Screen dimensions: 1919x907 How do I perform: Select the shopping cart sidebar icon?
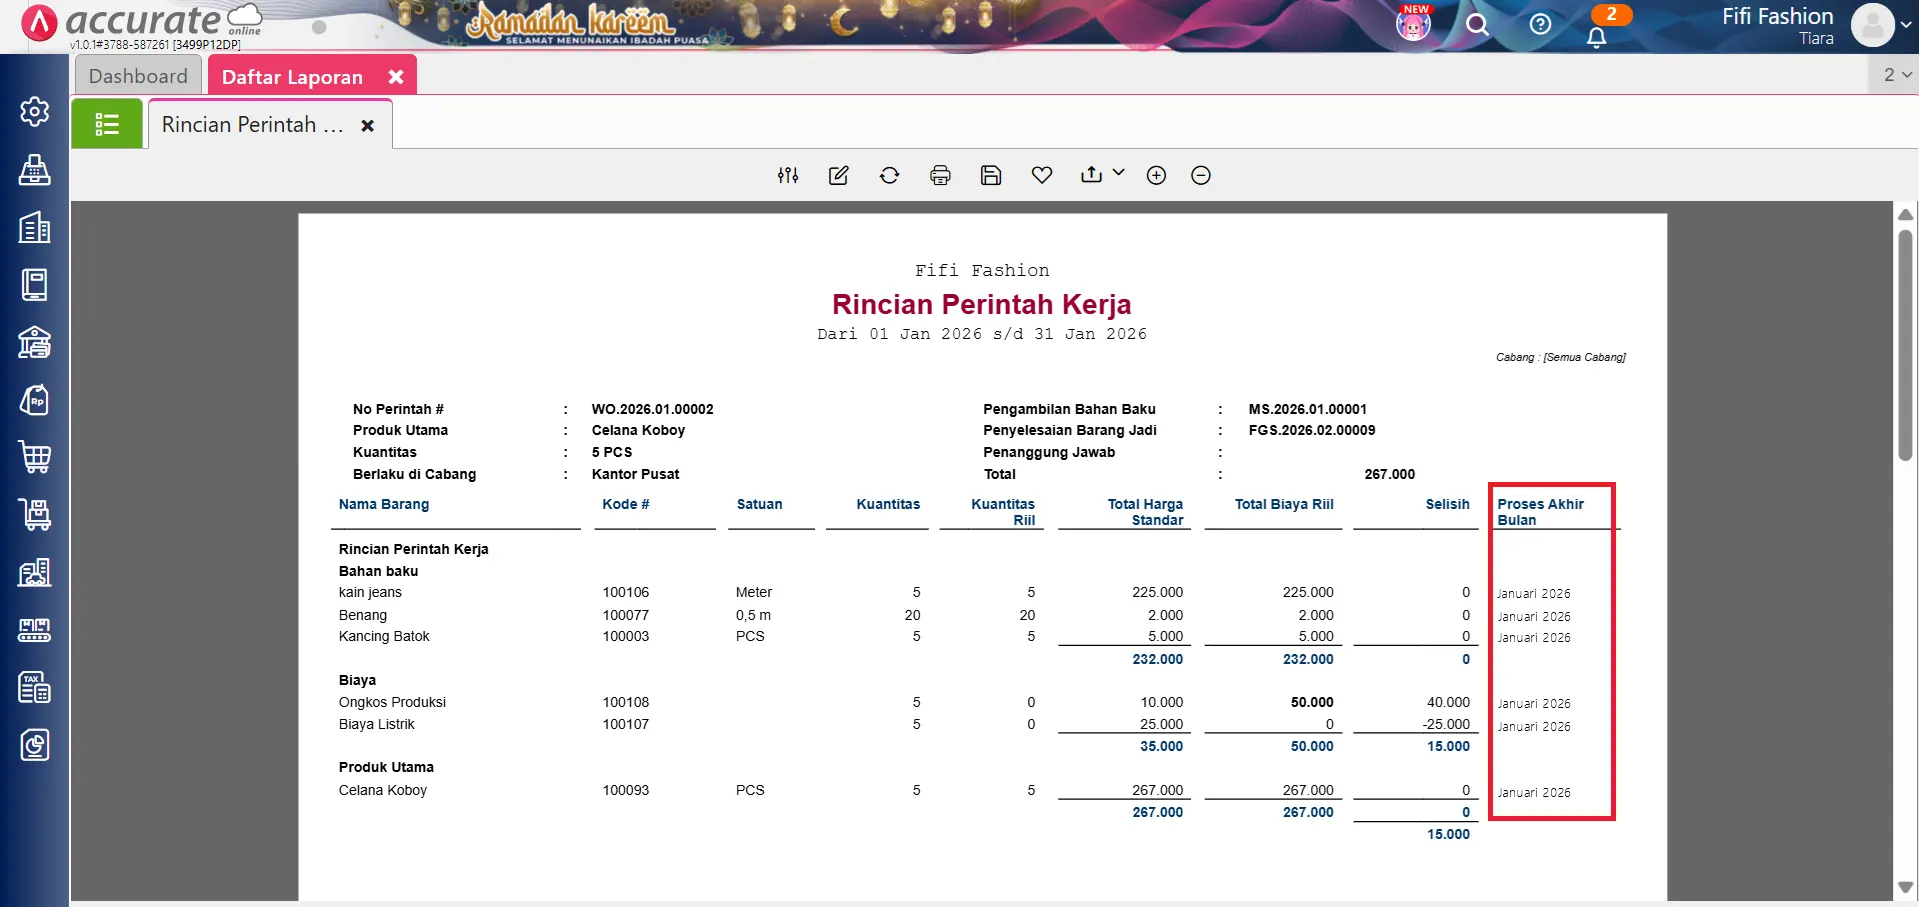35,457
